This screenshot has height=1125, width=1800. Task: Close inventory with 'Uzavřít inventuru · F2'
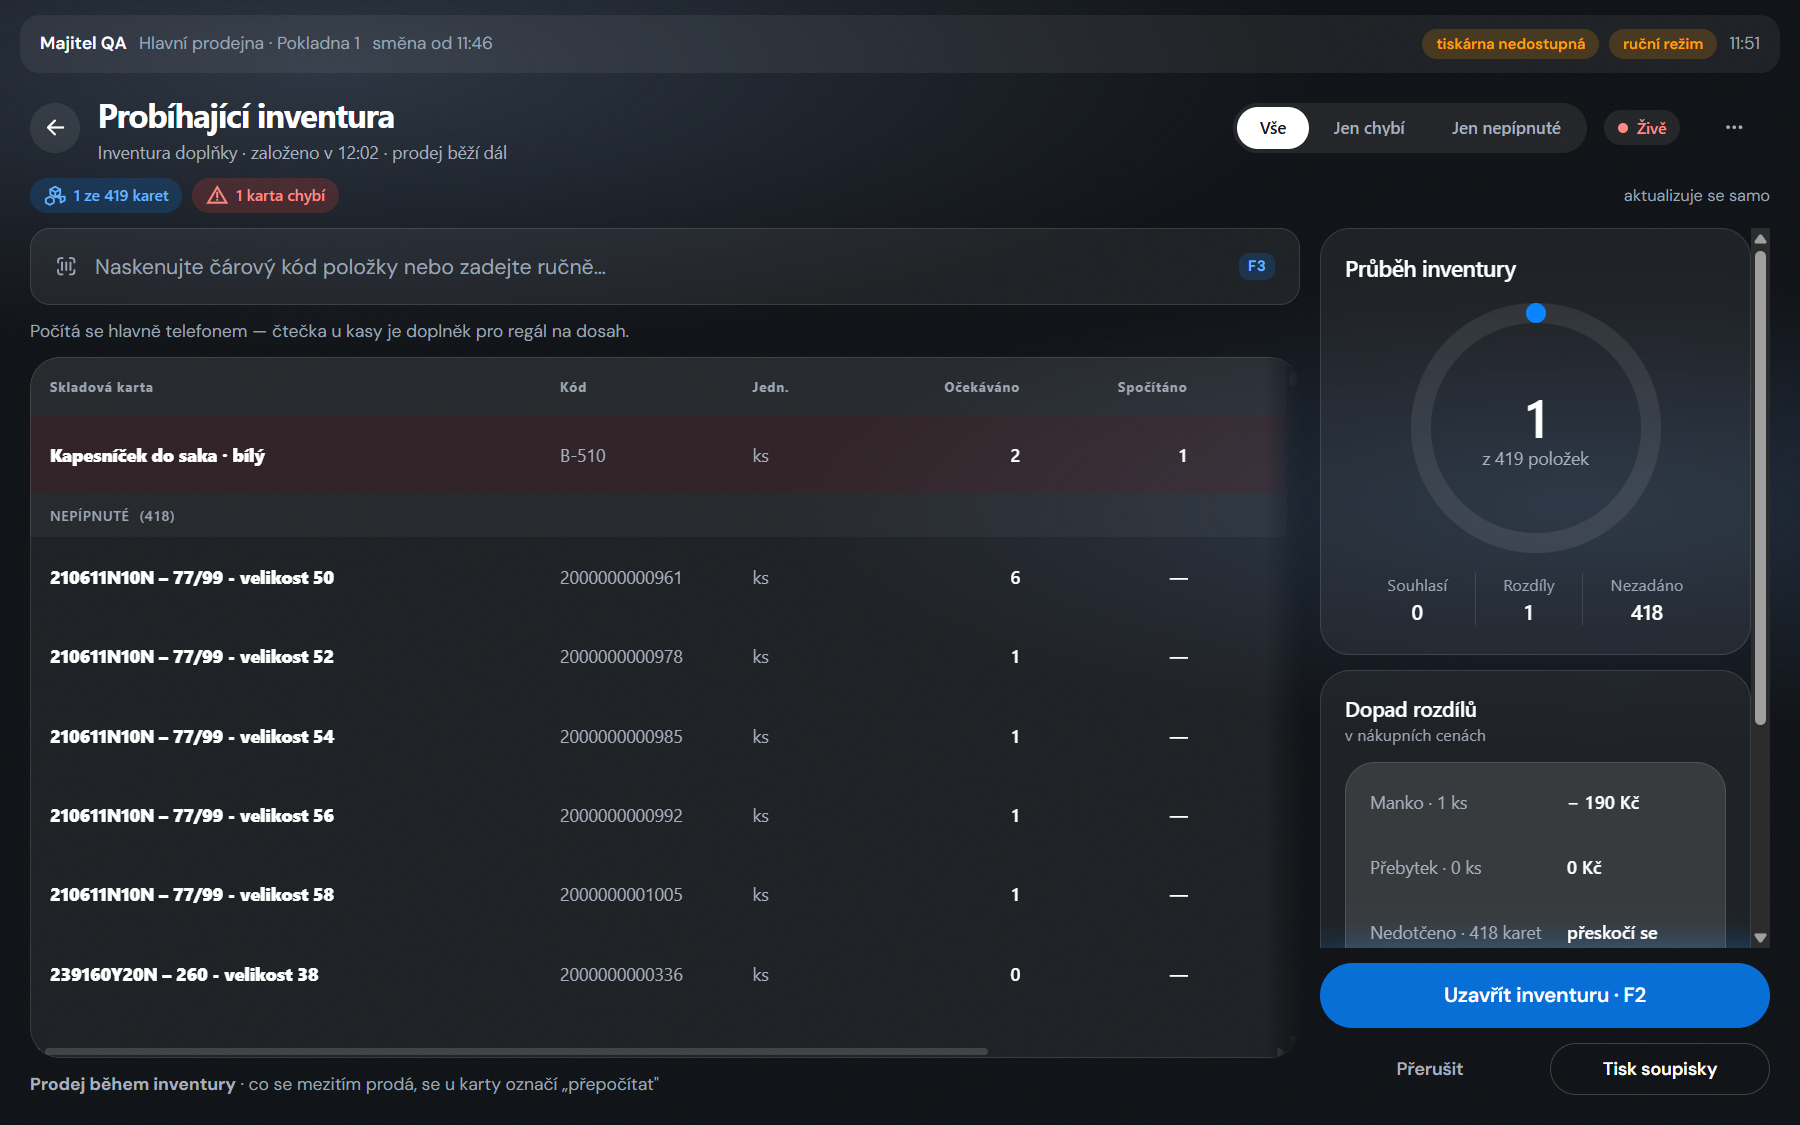point(1545,995)
